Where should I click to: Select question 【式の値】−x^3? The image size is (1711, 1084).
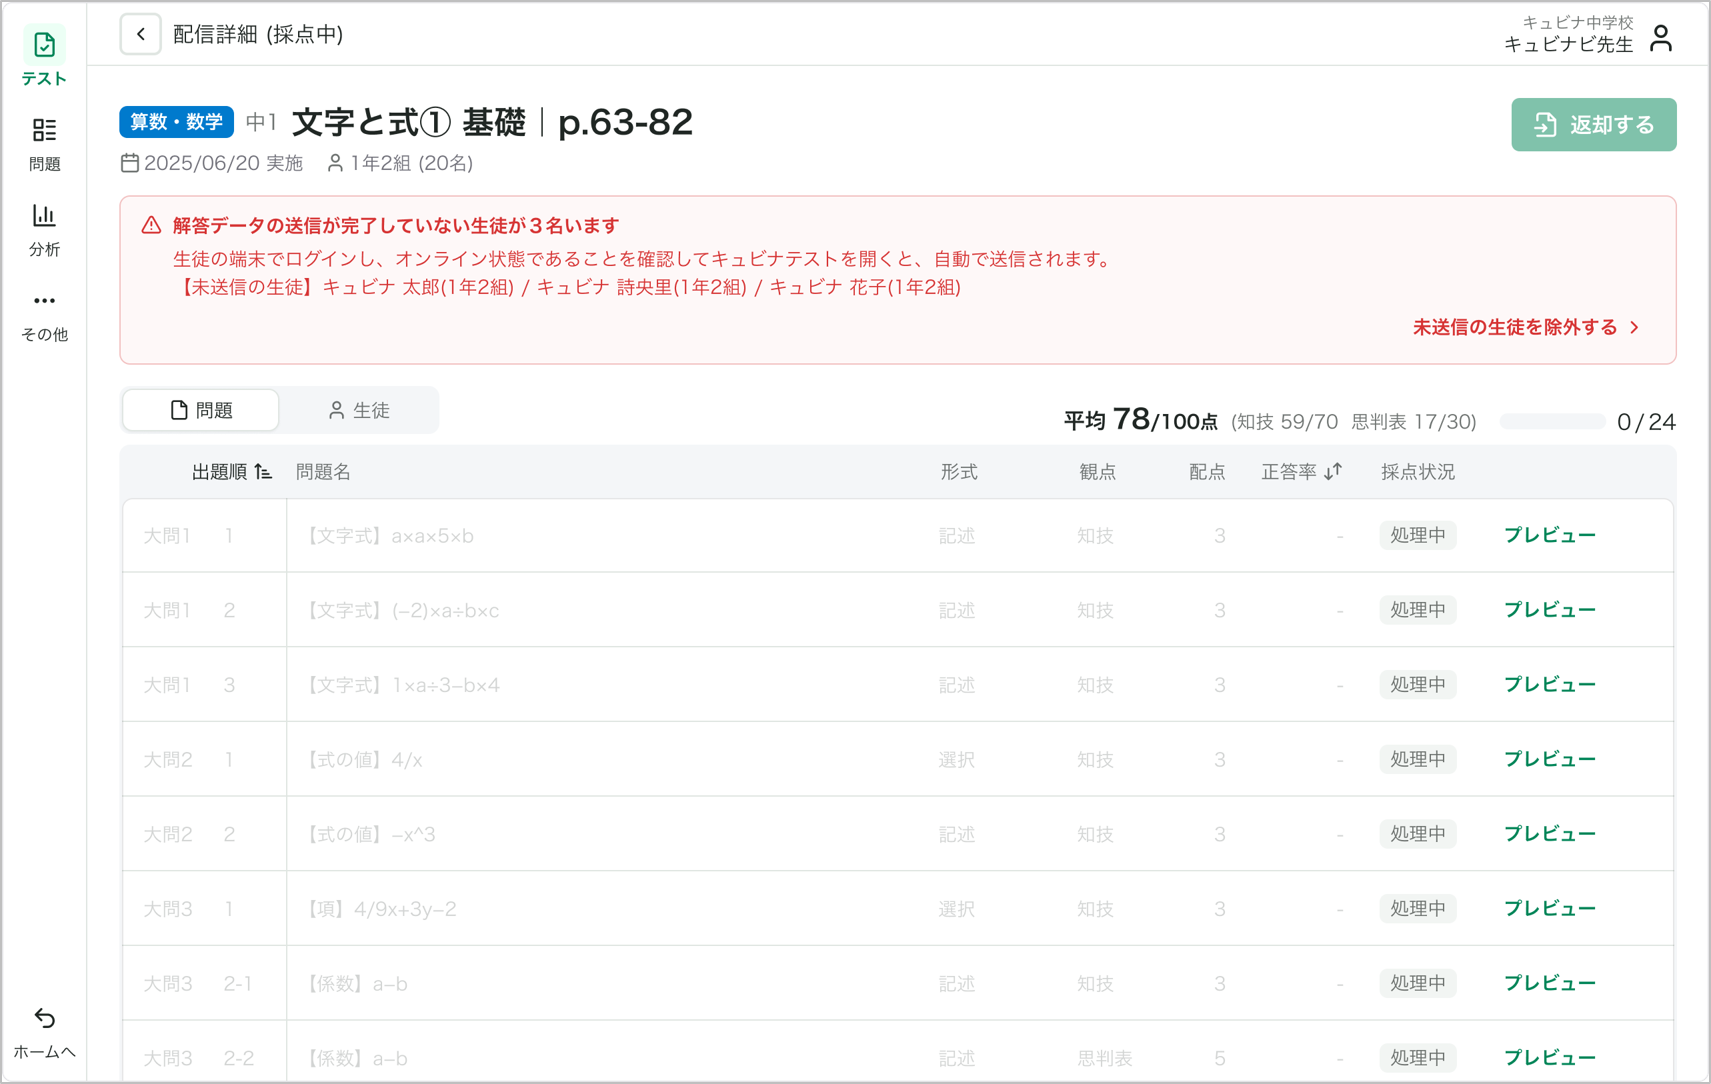369,834
